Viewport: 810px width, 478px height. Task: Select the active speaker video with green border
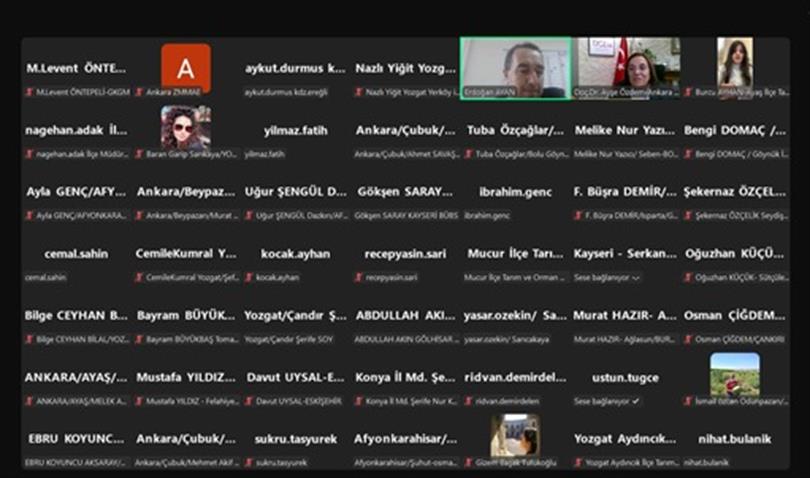tap(516, 68)
